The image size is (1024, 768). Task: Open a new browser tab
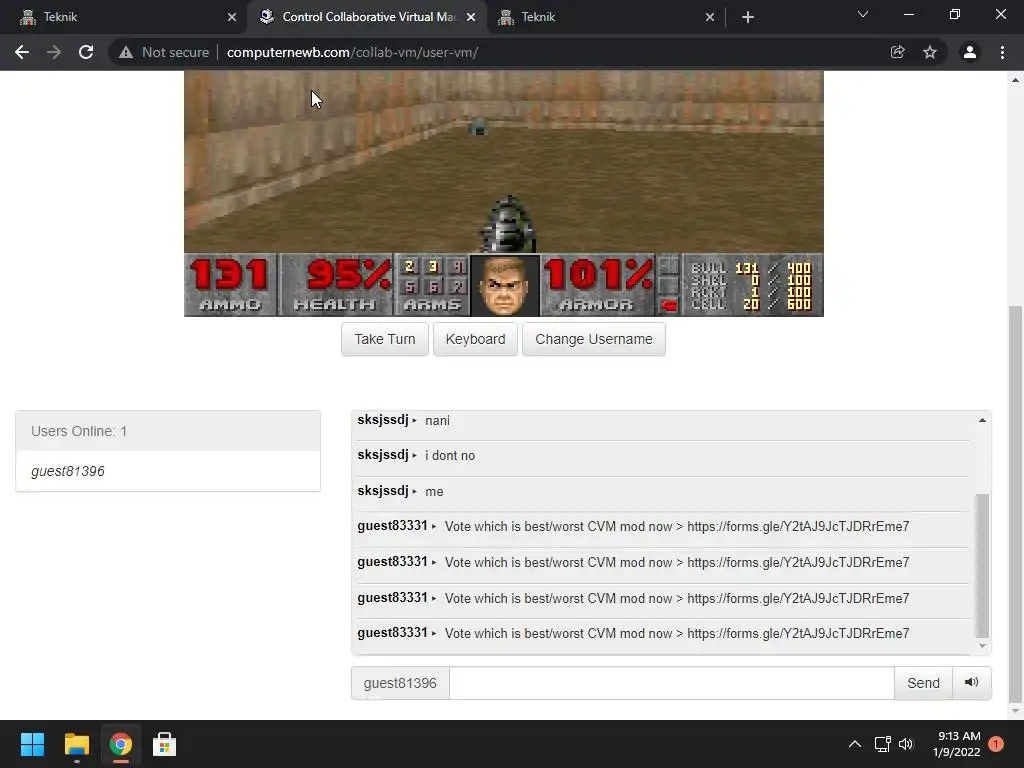click(748, 17)
